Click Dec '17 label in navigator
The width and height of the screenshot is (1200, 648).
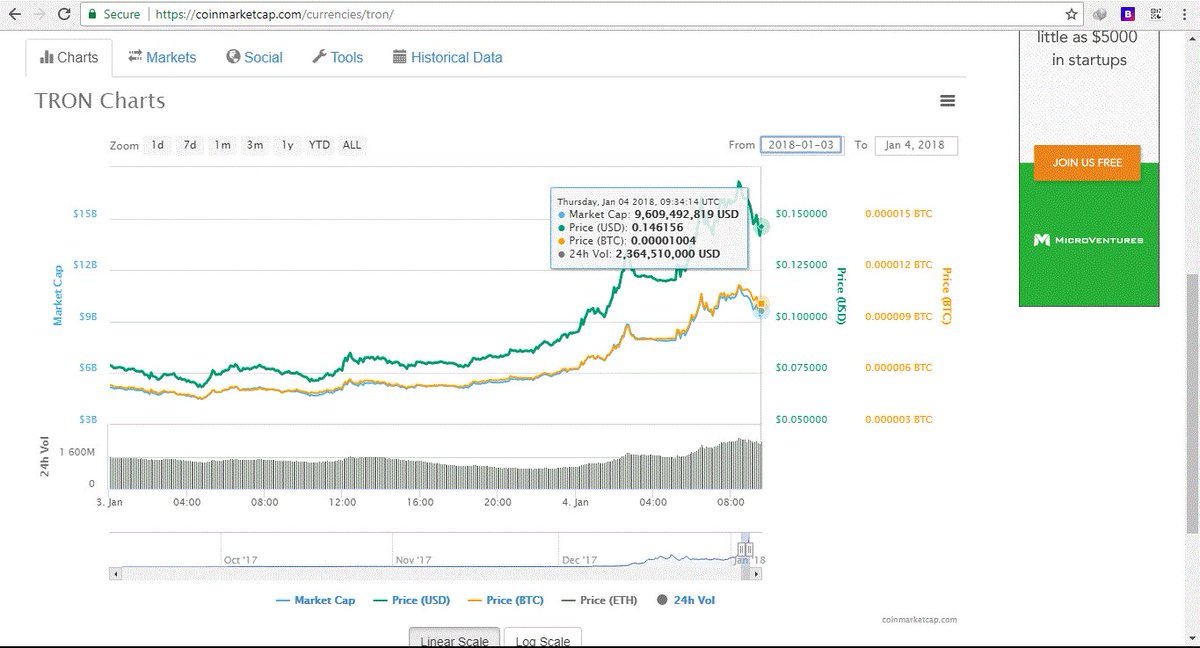pos(580,560)
